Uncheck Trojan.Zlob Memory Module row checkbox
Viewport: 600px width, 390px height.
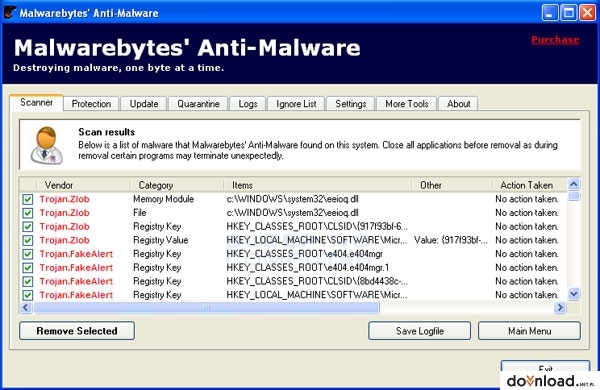(28, 199)
